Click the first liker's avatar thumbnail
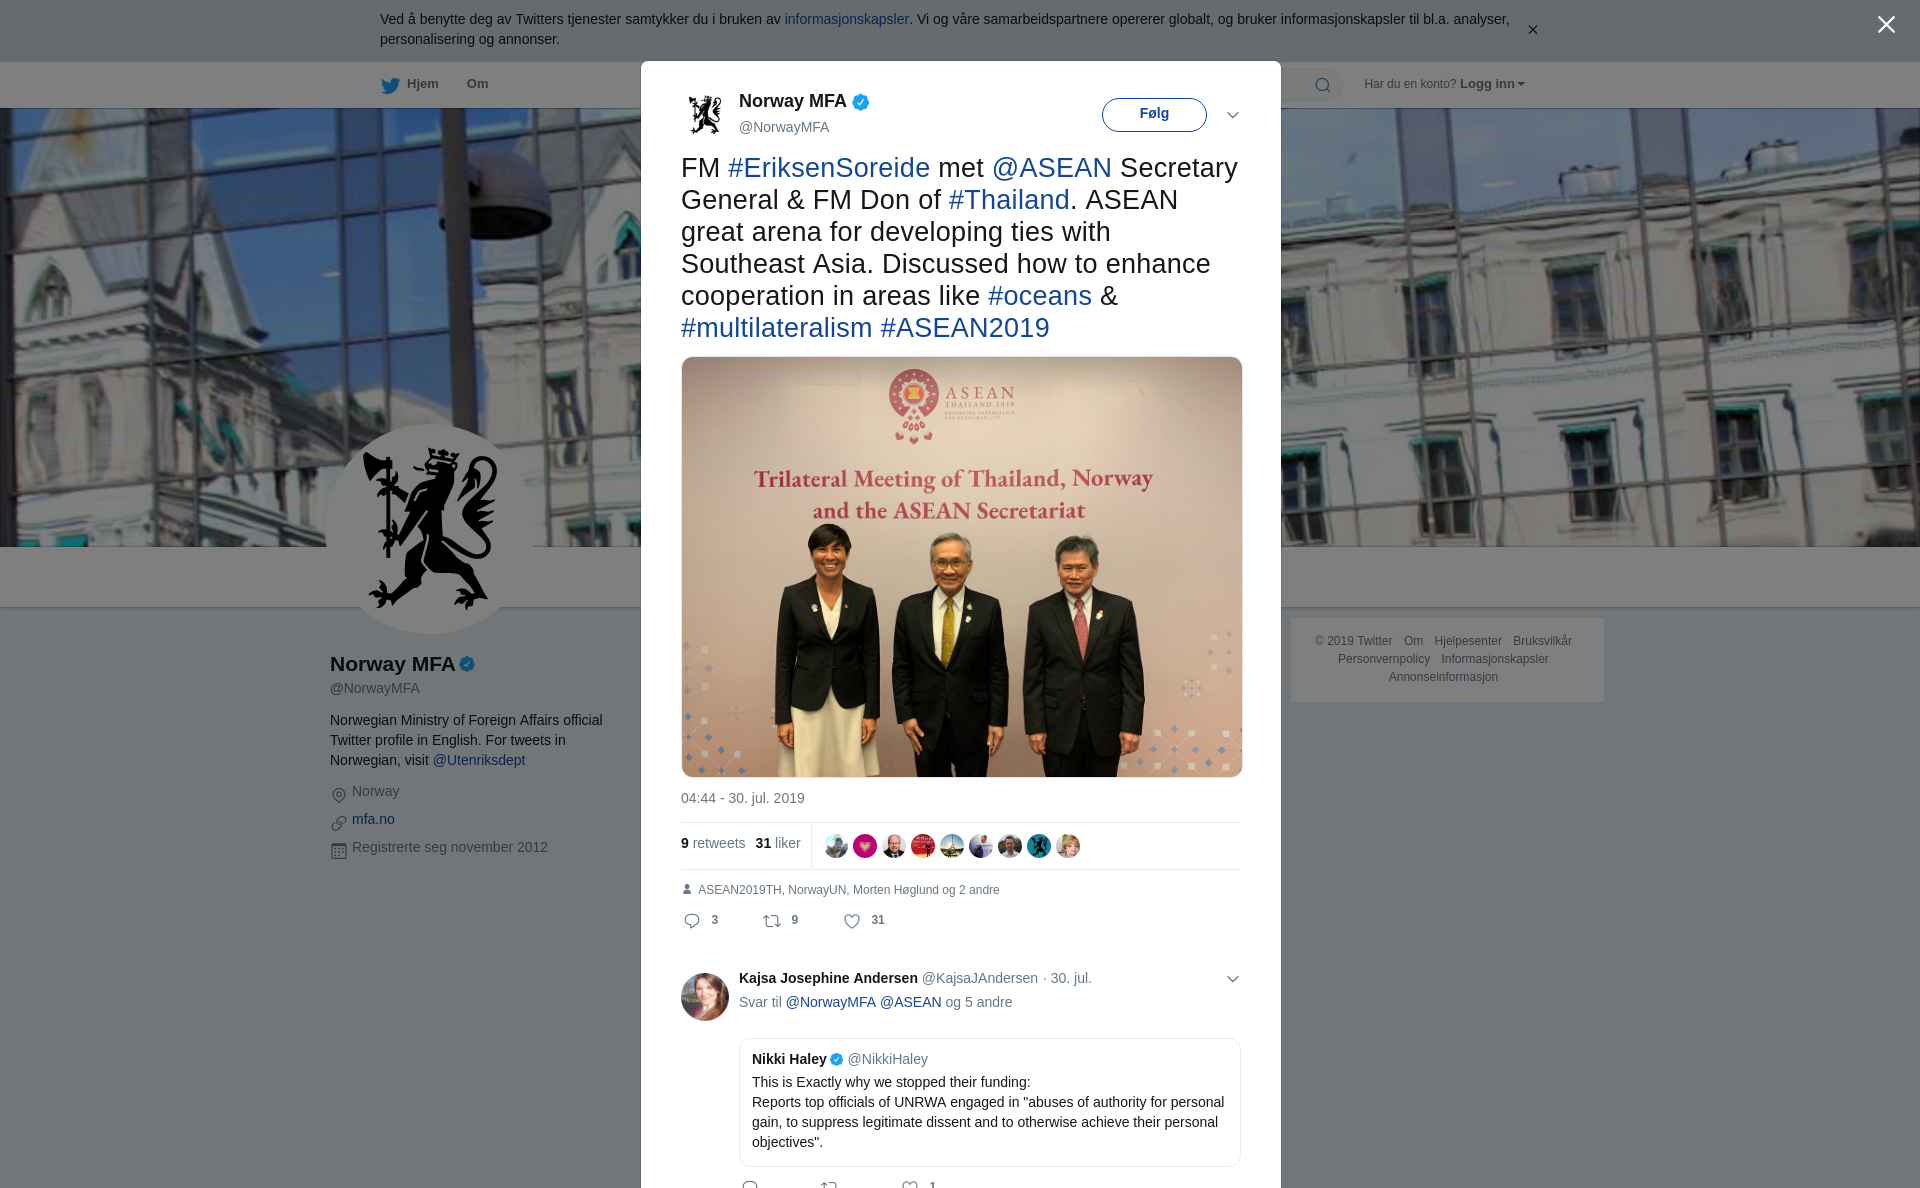 836,846
